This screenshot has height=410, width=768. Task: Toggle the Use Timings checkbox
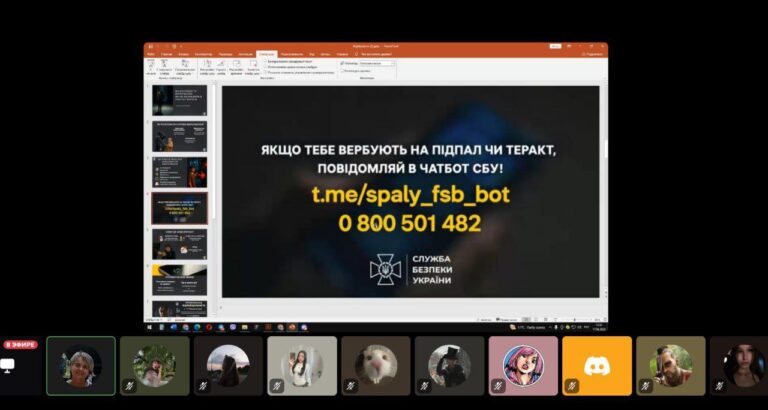(266, 66)
